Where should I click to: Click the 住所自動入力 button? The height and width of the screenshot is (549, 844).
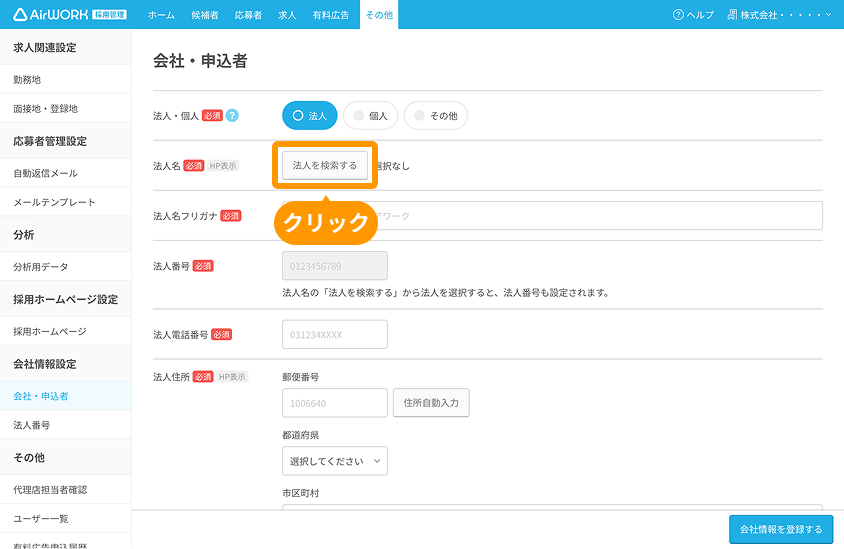click(431, 403)
